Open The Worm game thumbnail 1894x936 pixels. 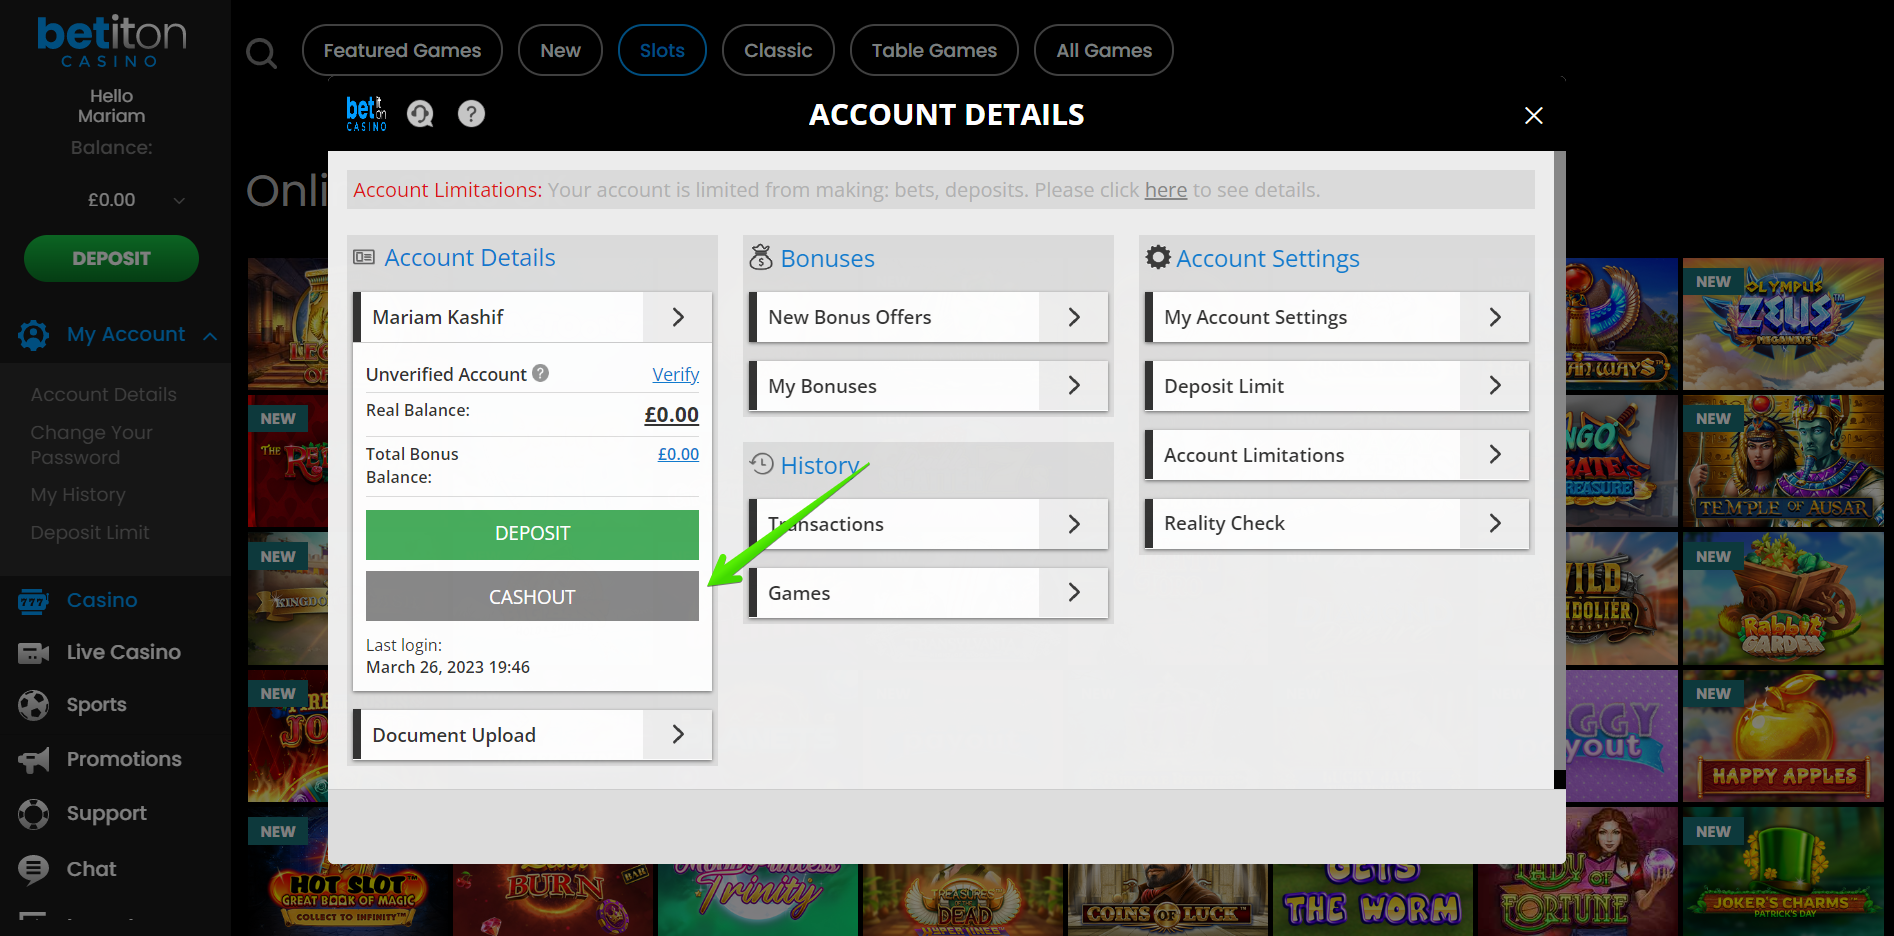(x=1372, y=900)
